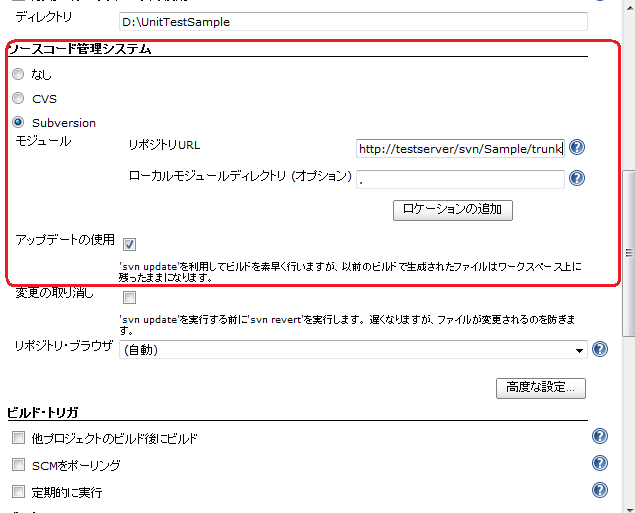The image size is (635, 513).
Task: Open help for local module directory
Action: (x=577, y=178)
